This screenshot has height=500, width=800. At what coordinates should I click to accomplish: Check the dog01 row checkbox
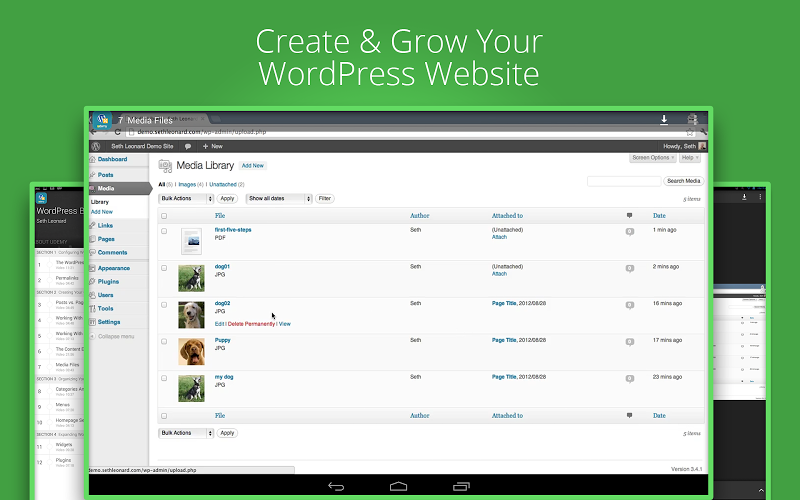164,268
